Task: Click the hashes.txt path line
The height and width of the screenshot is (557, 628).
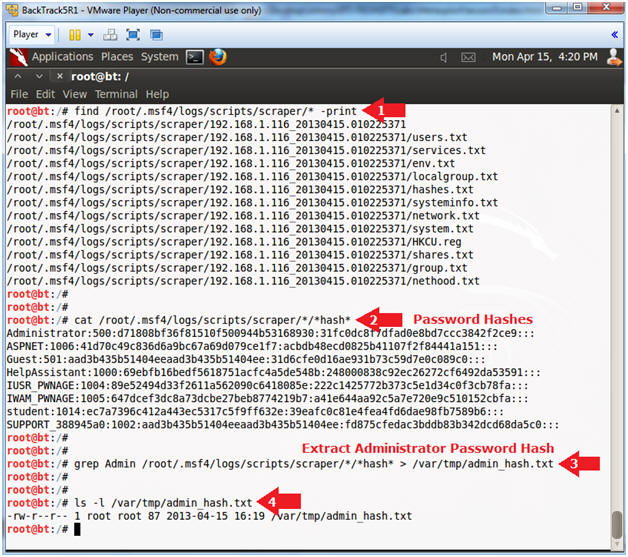Action: [240, 190]
